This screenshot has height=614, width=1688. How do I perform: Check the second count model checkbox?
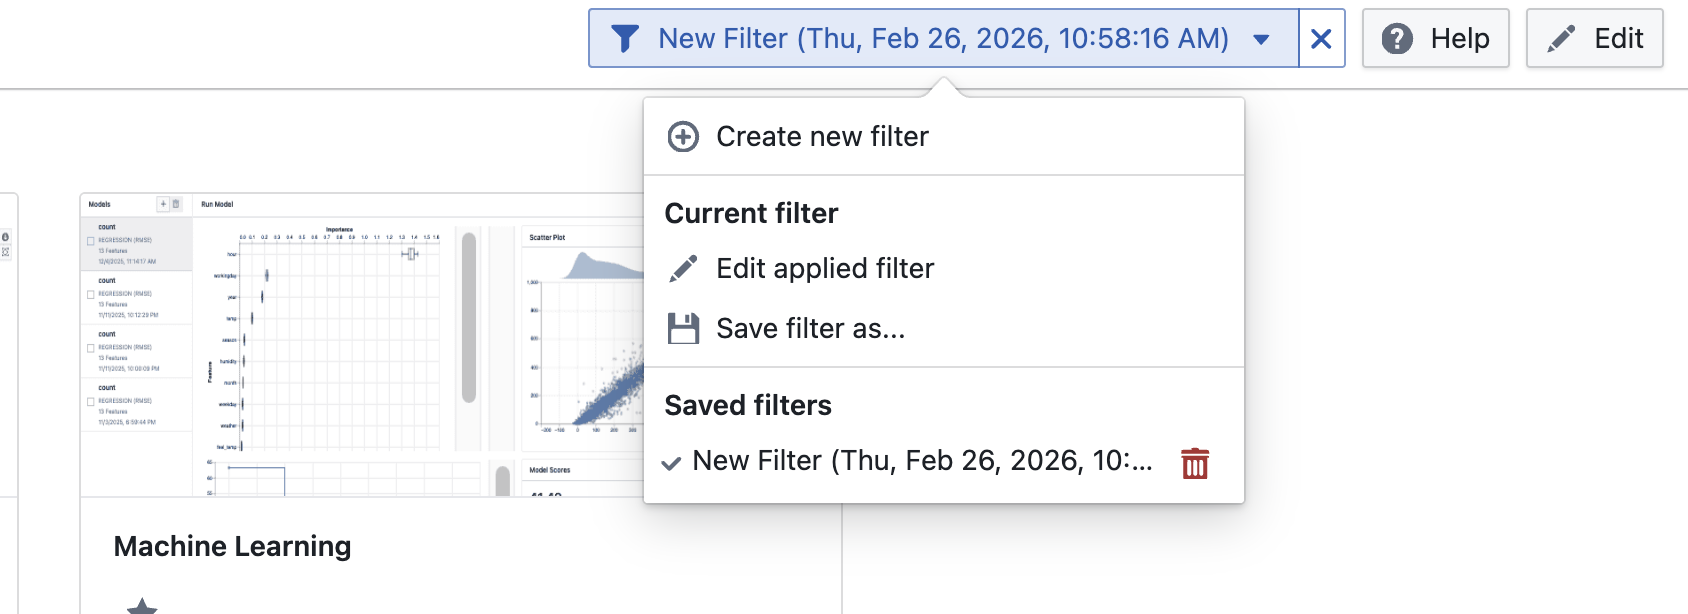tap(91, 295)
